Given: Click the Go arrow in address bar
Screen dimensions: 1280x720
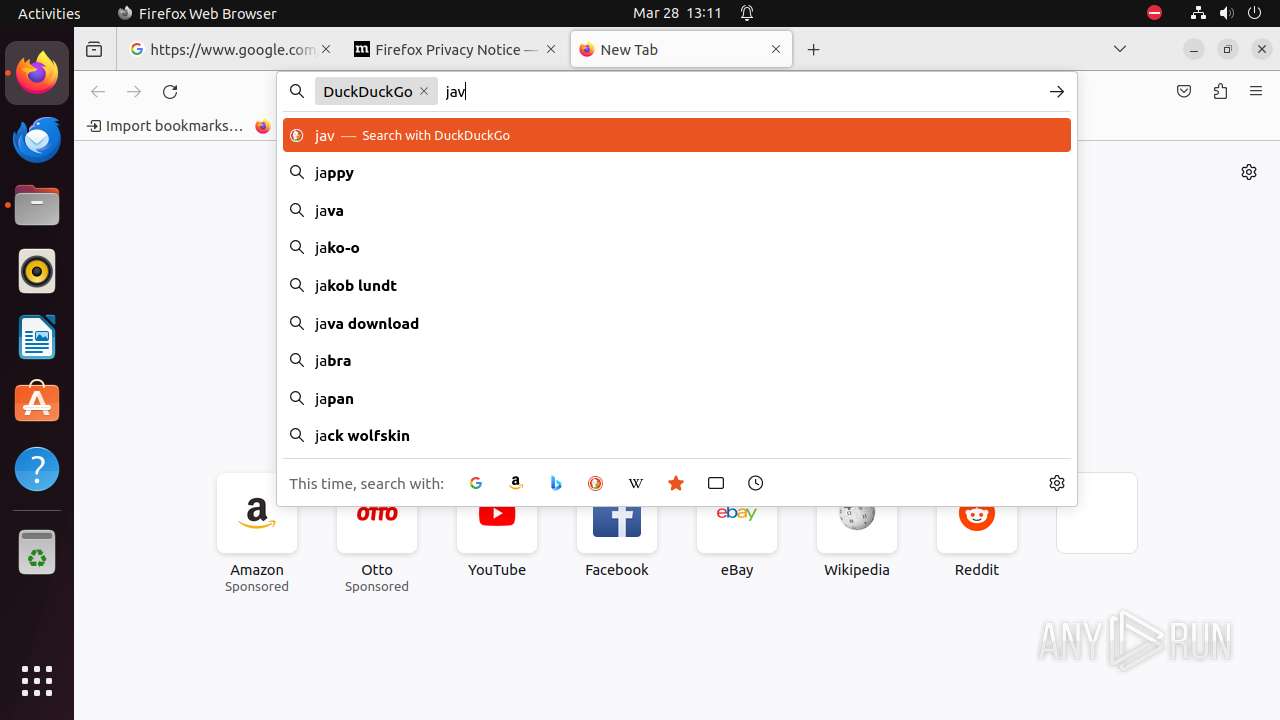Looking at the screenshot, I should [1056, 92].
